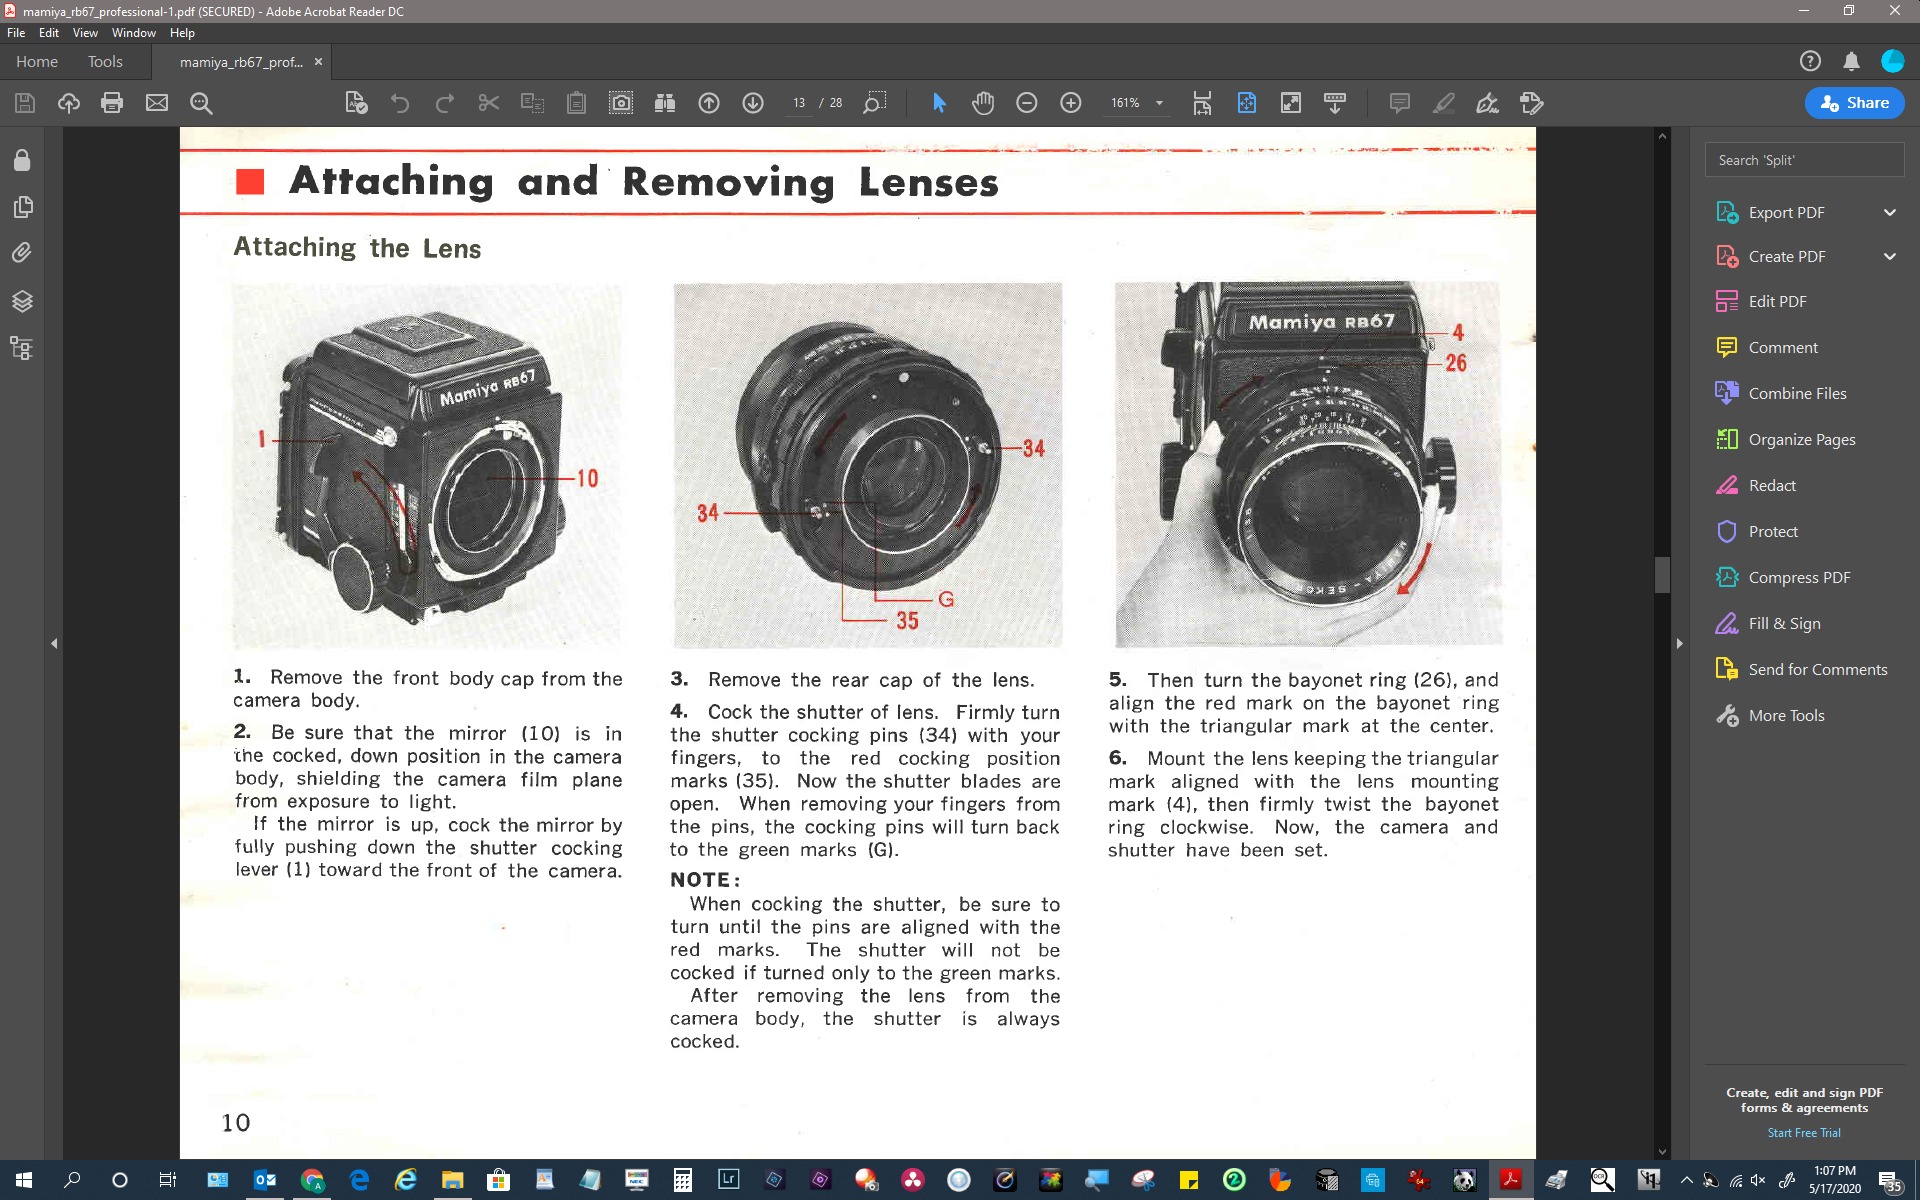Click the Zoom Out minus icon
This screenshot has width=1920, height=1200.
click(x=1027, y=103)
